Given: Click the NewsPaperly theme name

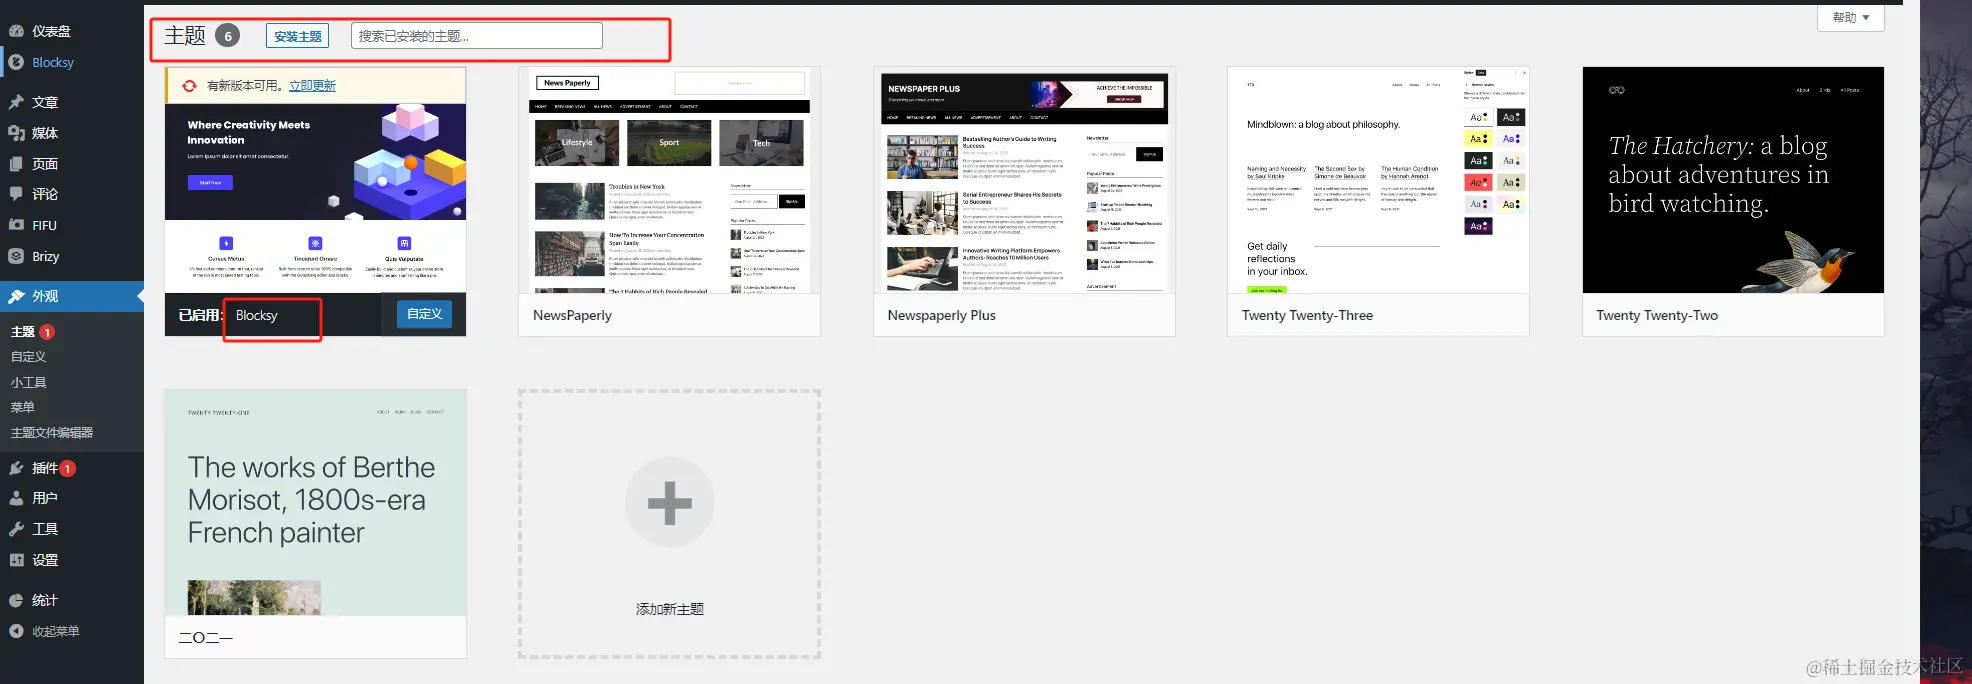Looking at the screenshot, I should click(572, 315).
